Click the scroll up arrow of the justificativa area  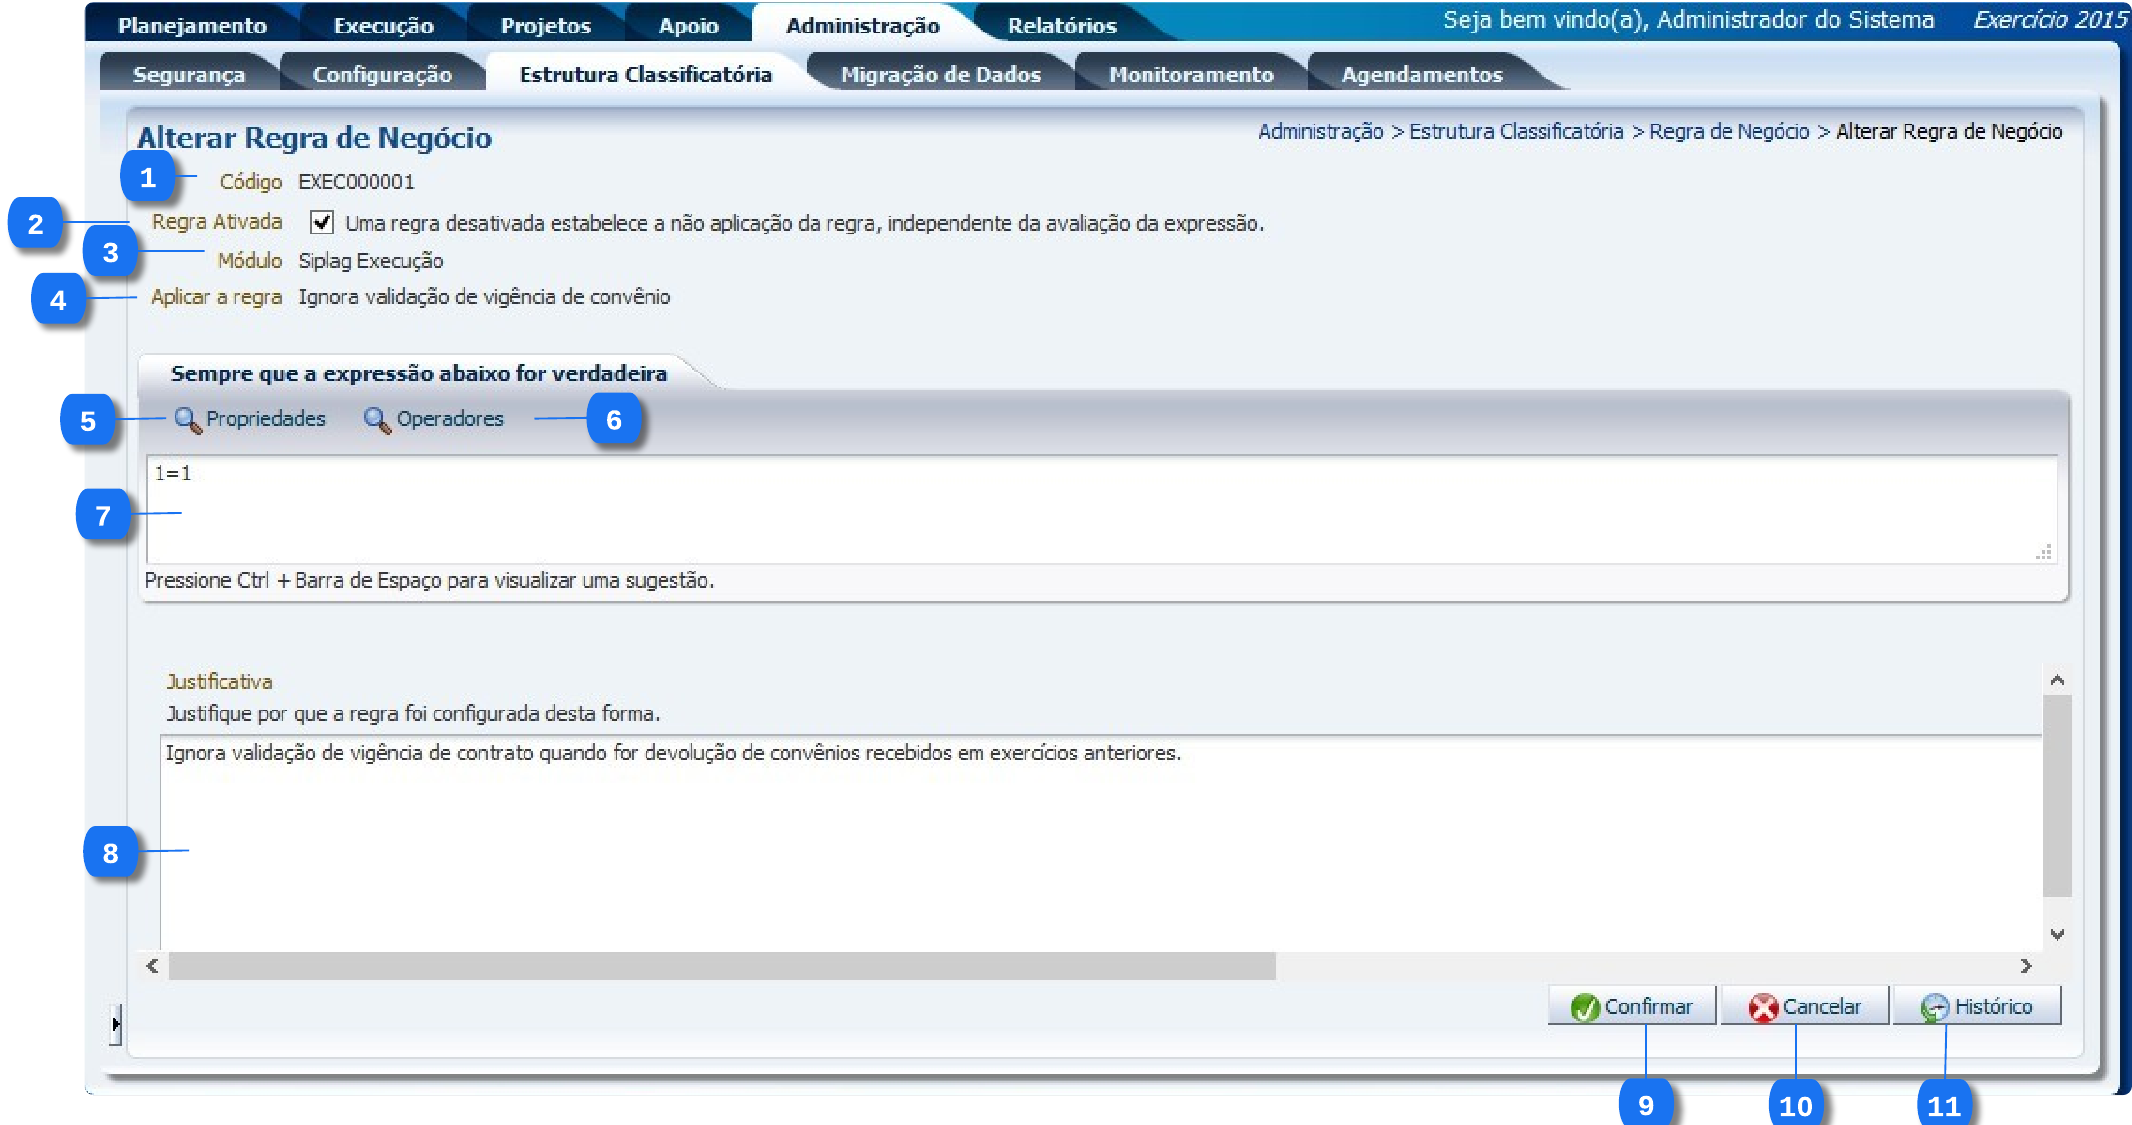coord(2057,681)
